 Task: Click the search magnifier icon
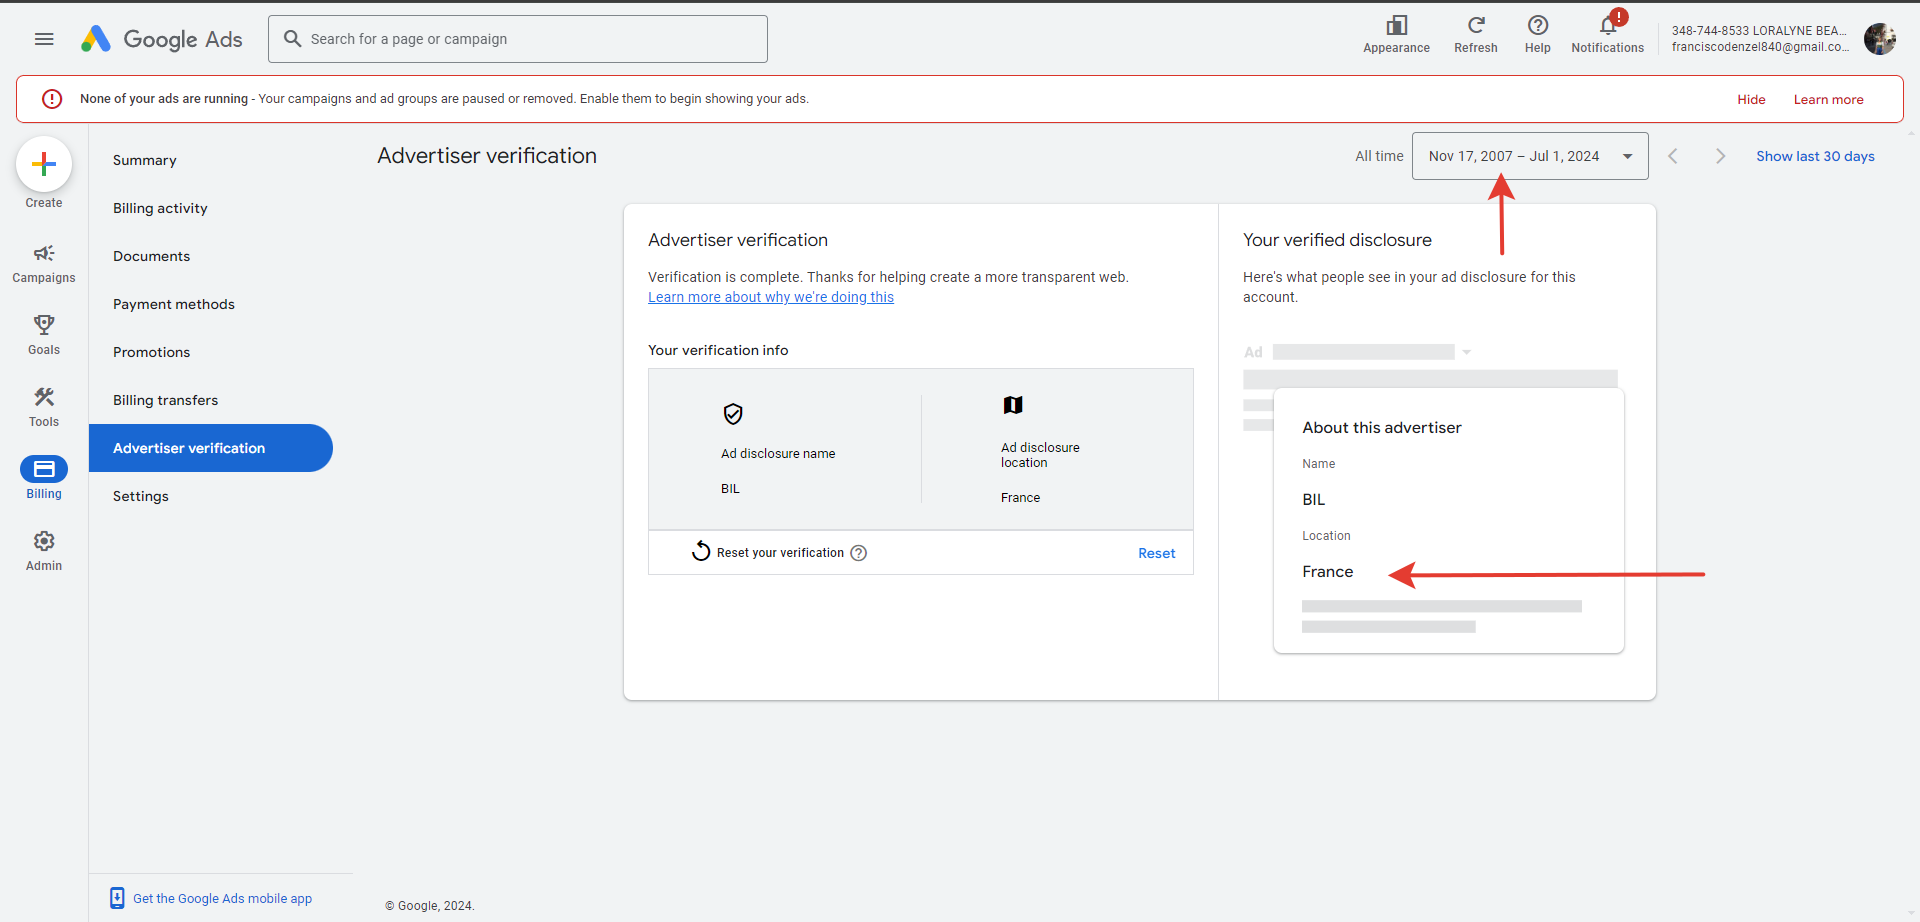coord(293,39)
